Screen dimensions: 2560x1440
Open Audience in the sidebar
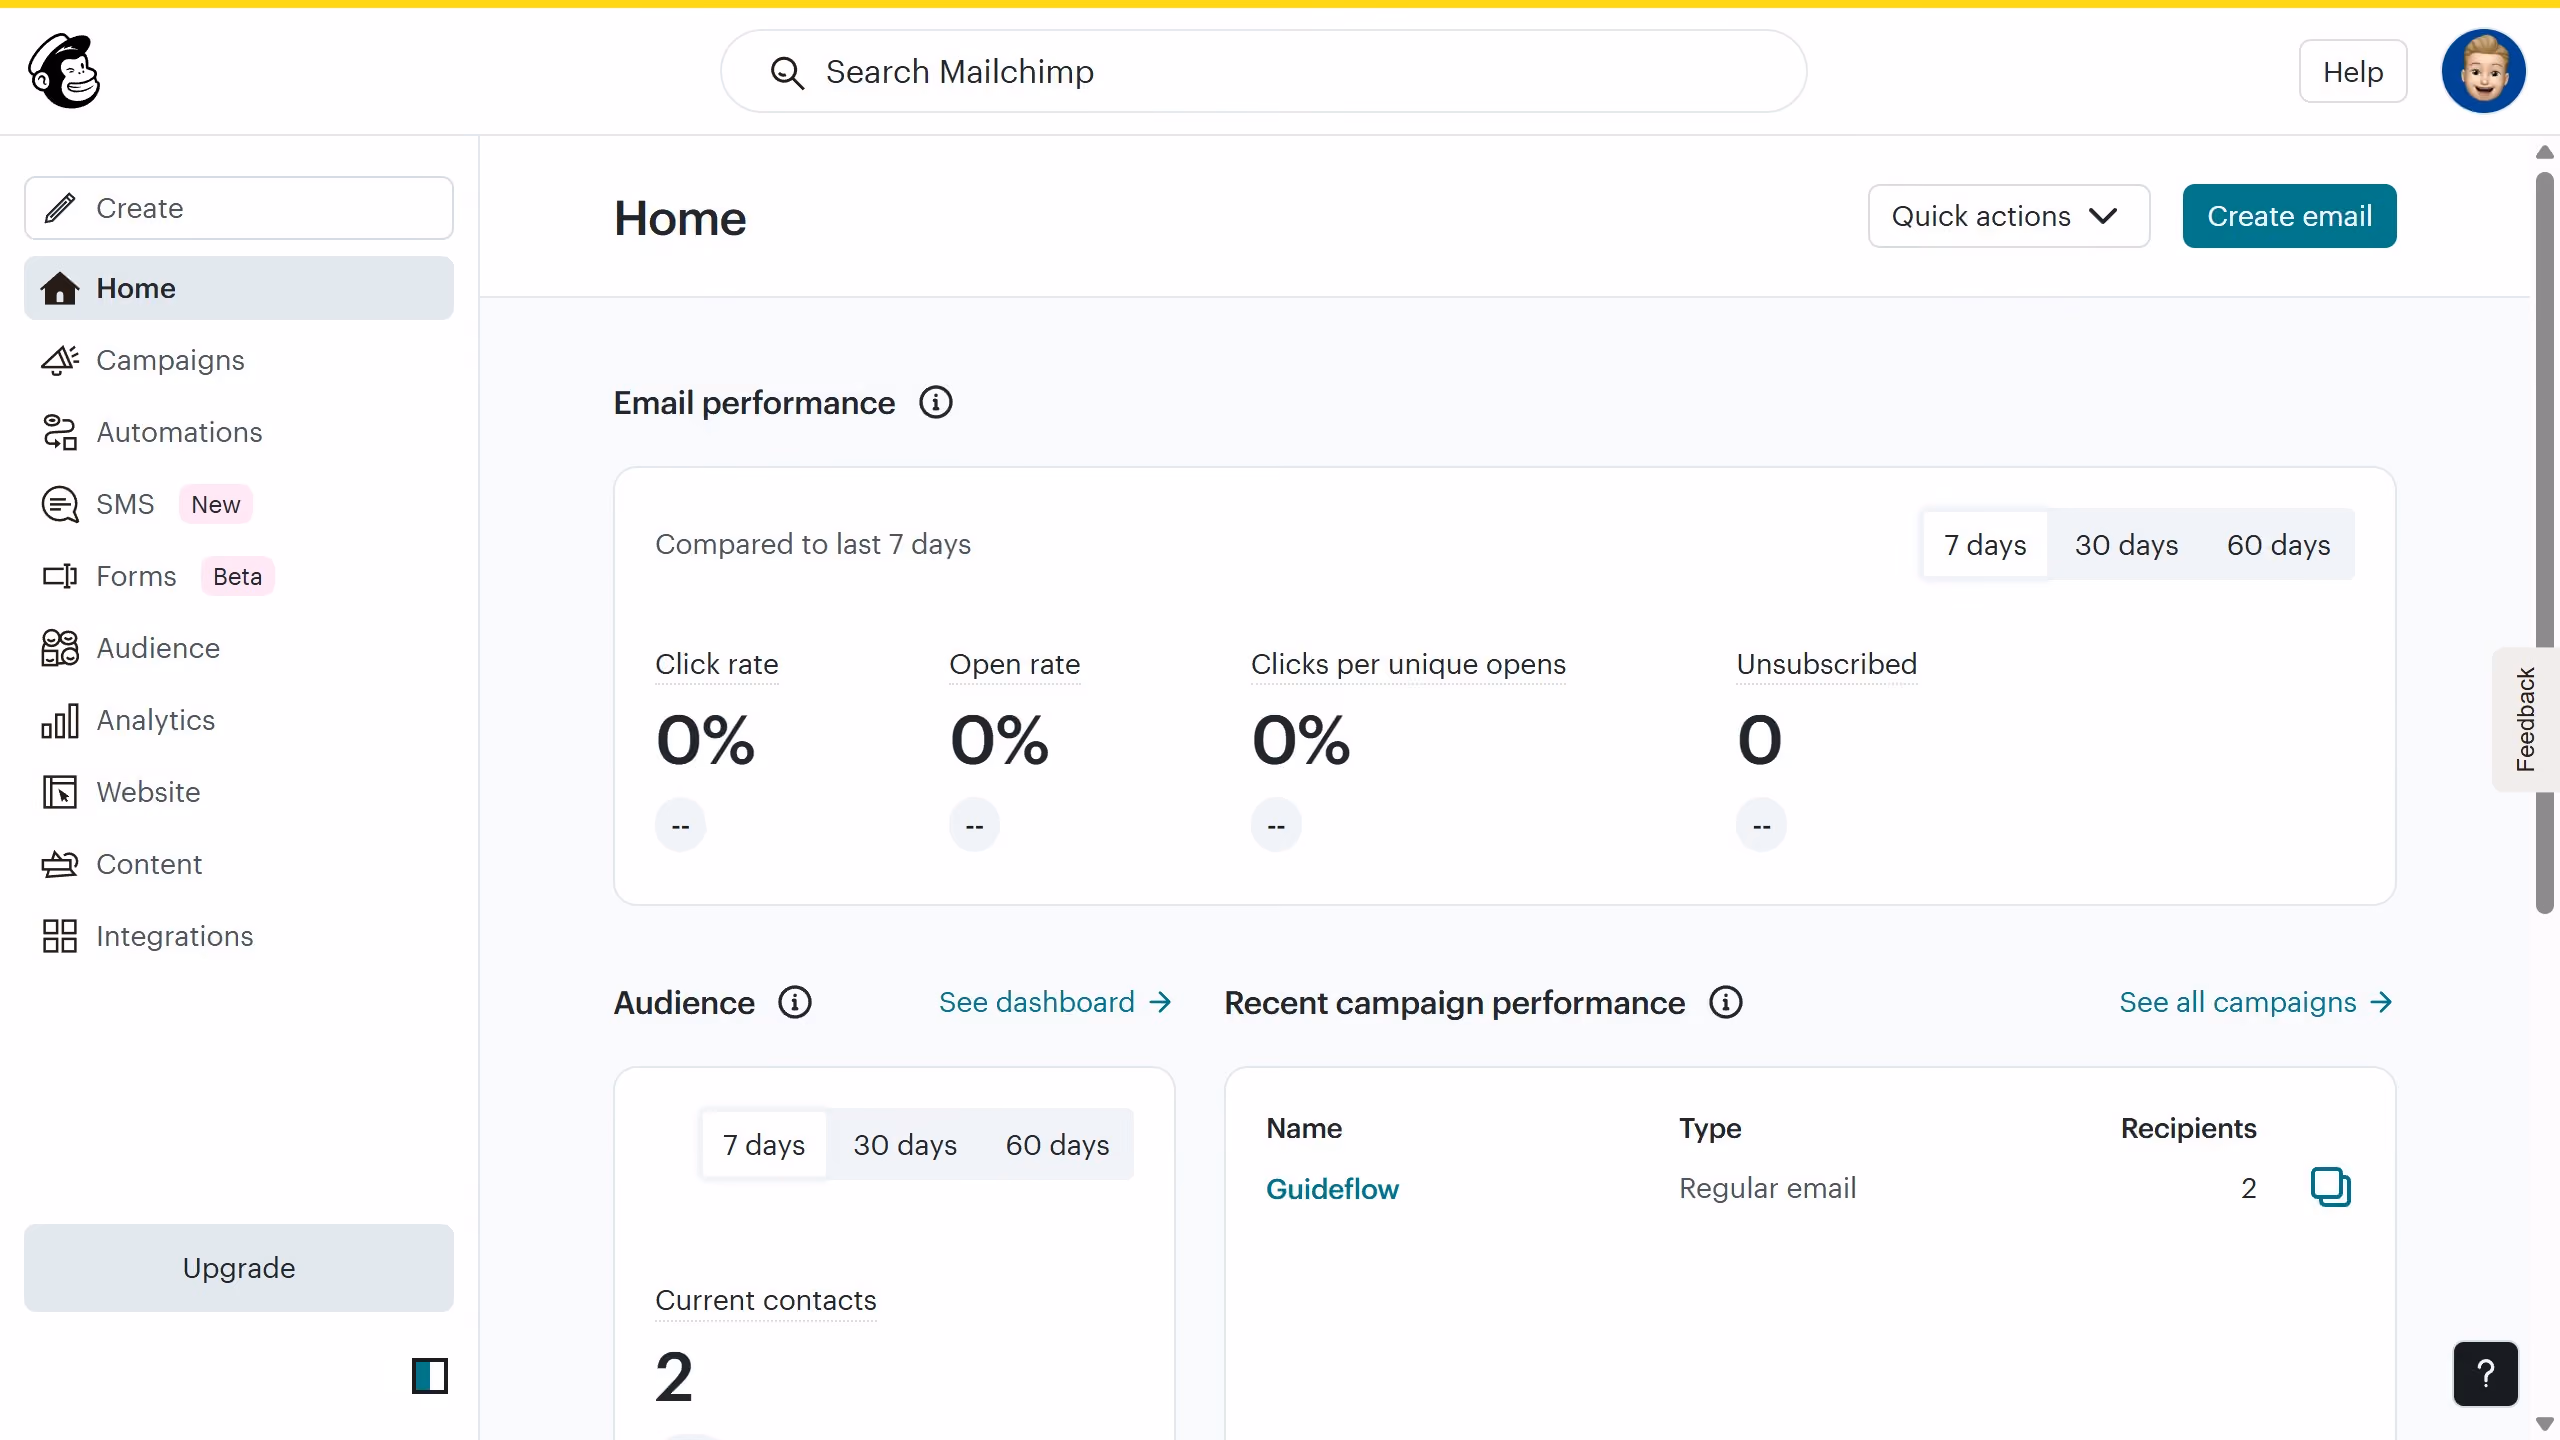[239, 648]
